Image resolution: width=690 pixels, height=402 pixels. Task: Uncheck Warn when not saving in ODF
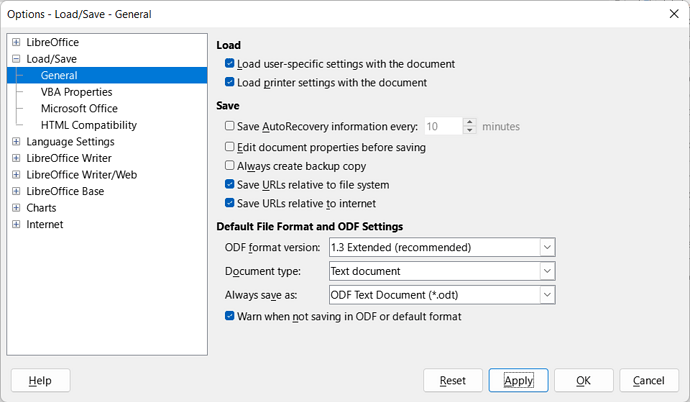[229, 316]
